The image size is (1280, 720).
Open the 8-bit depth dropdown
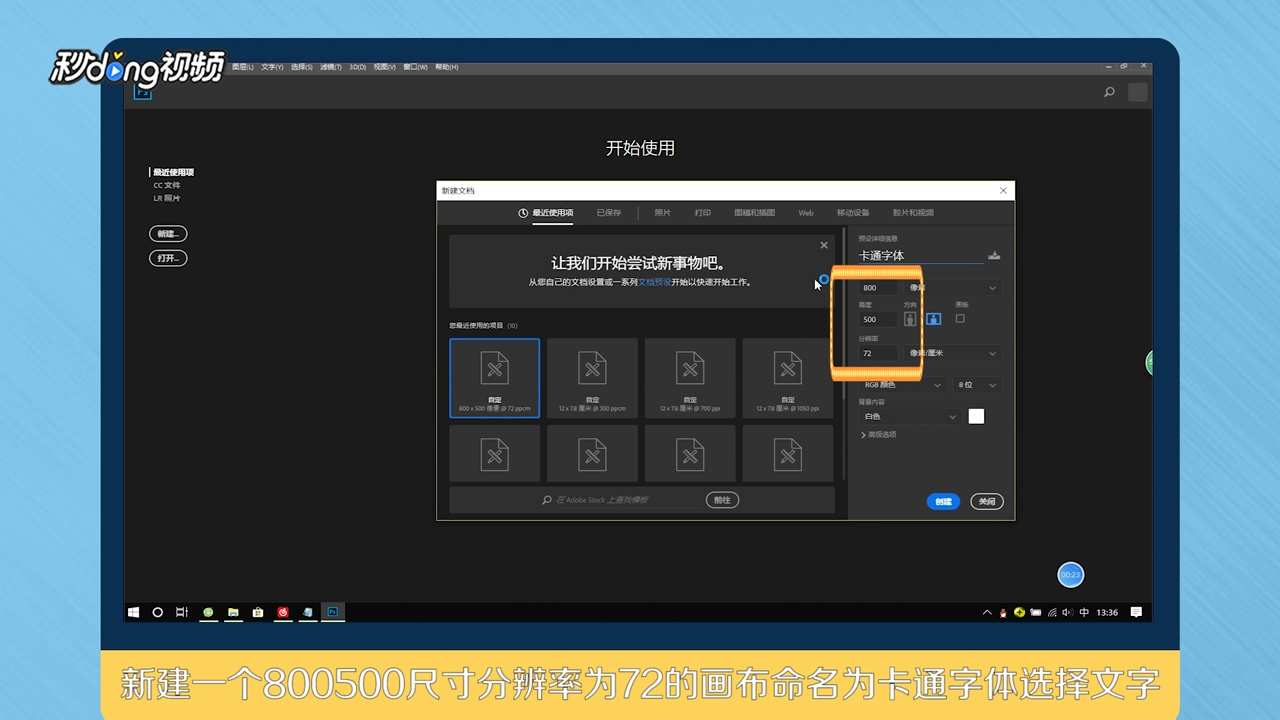tap(976, 385)
